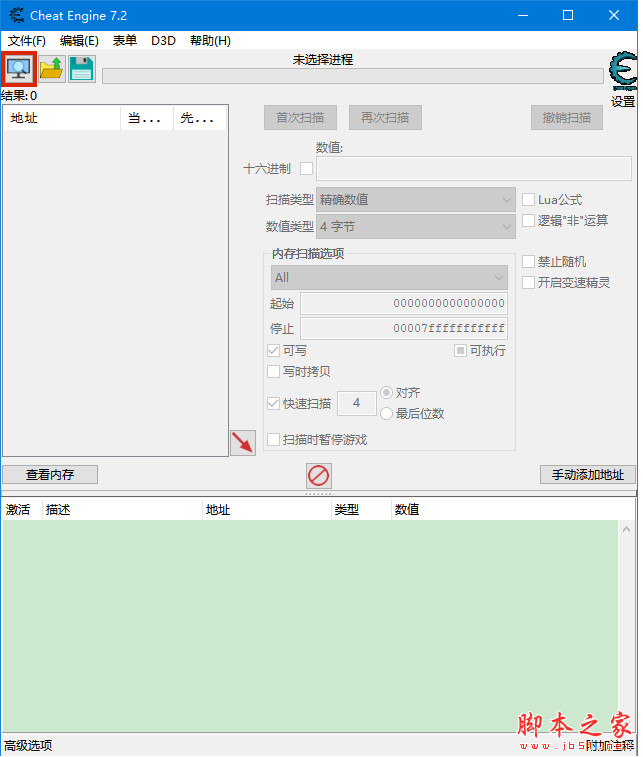Click the fast scan alignment field showing 4
The height and width of the screenshot is (757, 643).
click(357, 403)
